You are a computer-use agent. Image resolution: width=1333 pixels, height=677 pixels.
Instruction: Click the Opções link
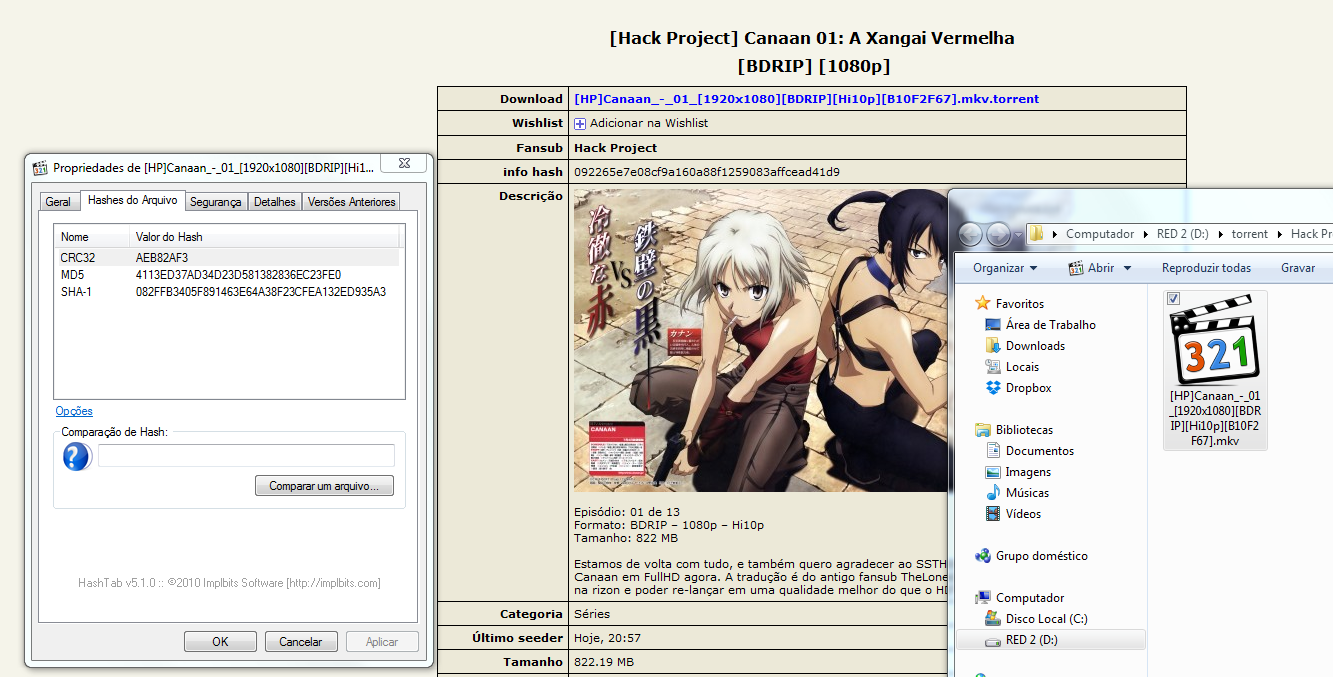pos(74,411)
